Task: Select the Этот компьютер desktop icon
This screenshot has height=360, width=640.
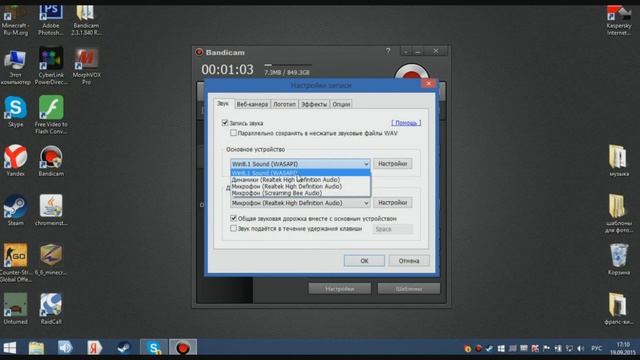Action: coord(16,66)
